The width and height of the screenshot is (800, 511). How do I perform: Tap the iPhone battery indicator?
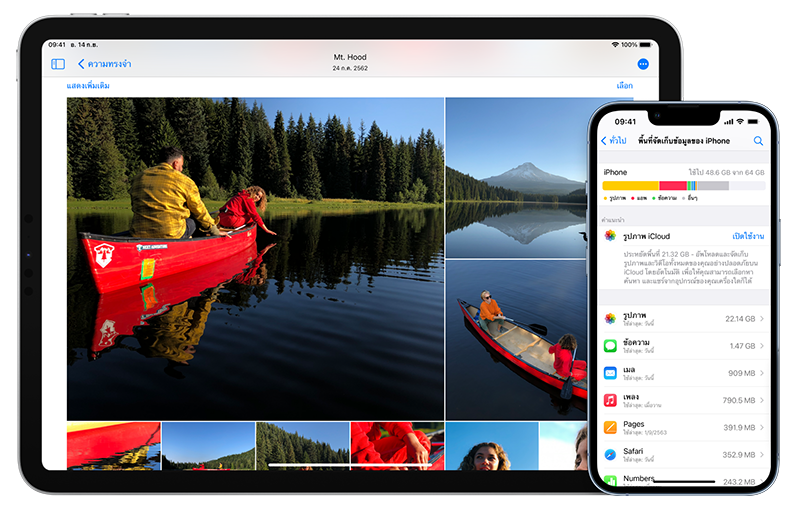click(753, 121)
